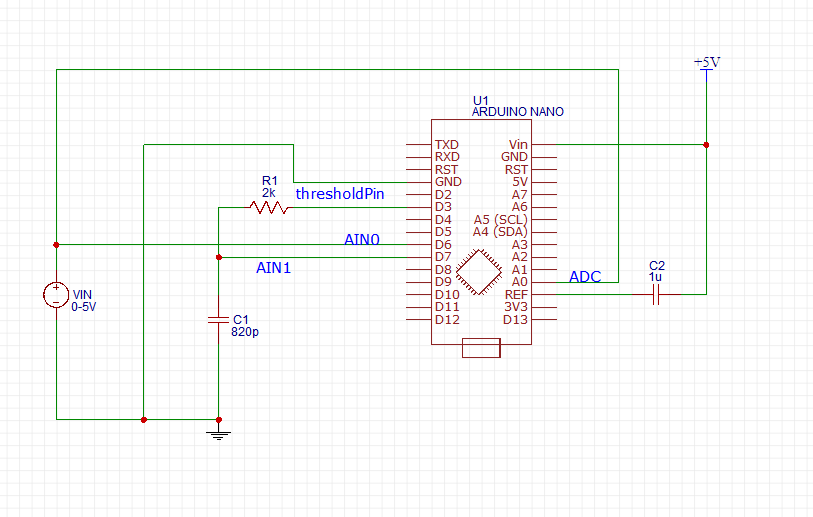This screenshot has height=517, width=813.
Task: Select the D9 pin label
Action: (x=443, y=282)
